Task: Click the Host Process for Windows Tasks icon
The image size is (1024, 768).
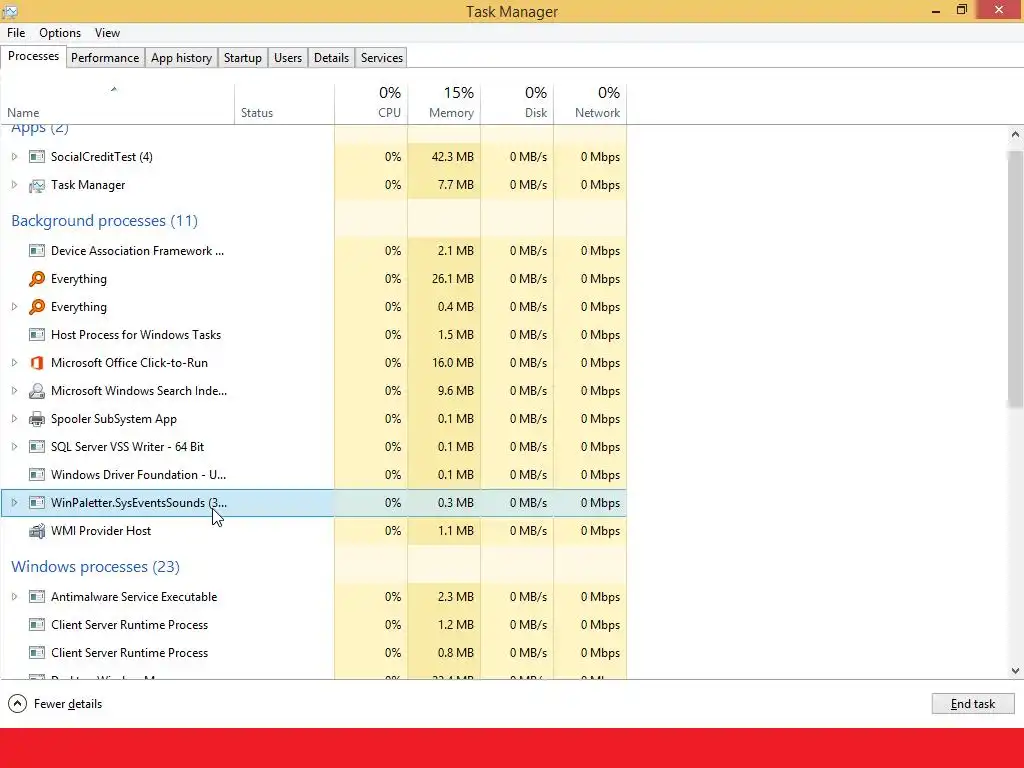Action: pyautogui.click(x=37, y=335)
